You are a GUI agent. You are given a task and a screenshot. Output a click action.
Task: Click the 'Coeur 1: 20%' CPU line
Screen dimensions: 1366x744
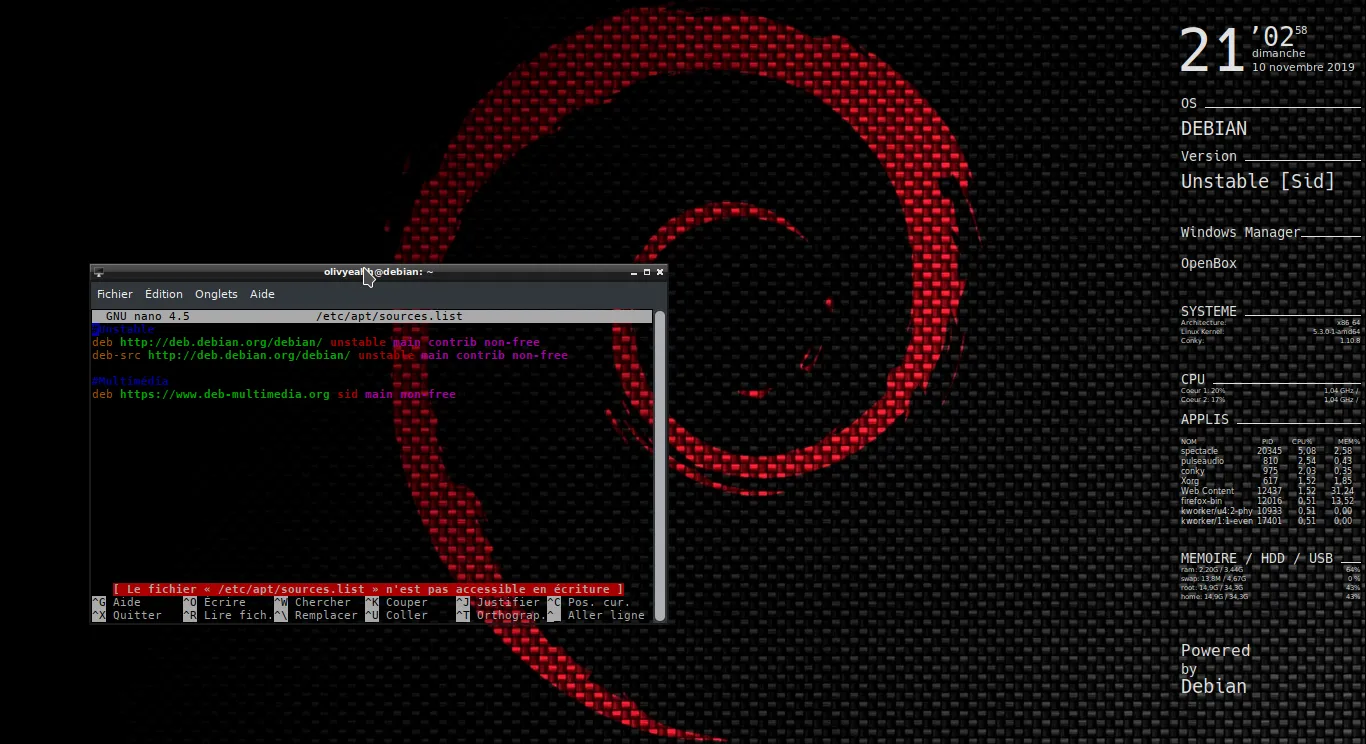click(x=1203, y=390)
